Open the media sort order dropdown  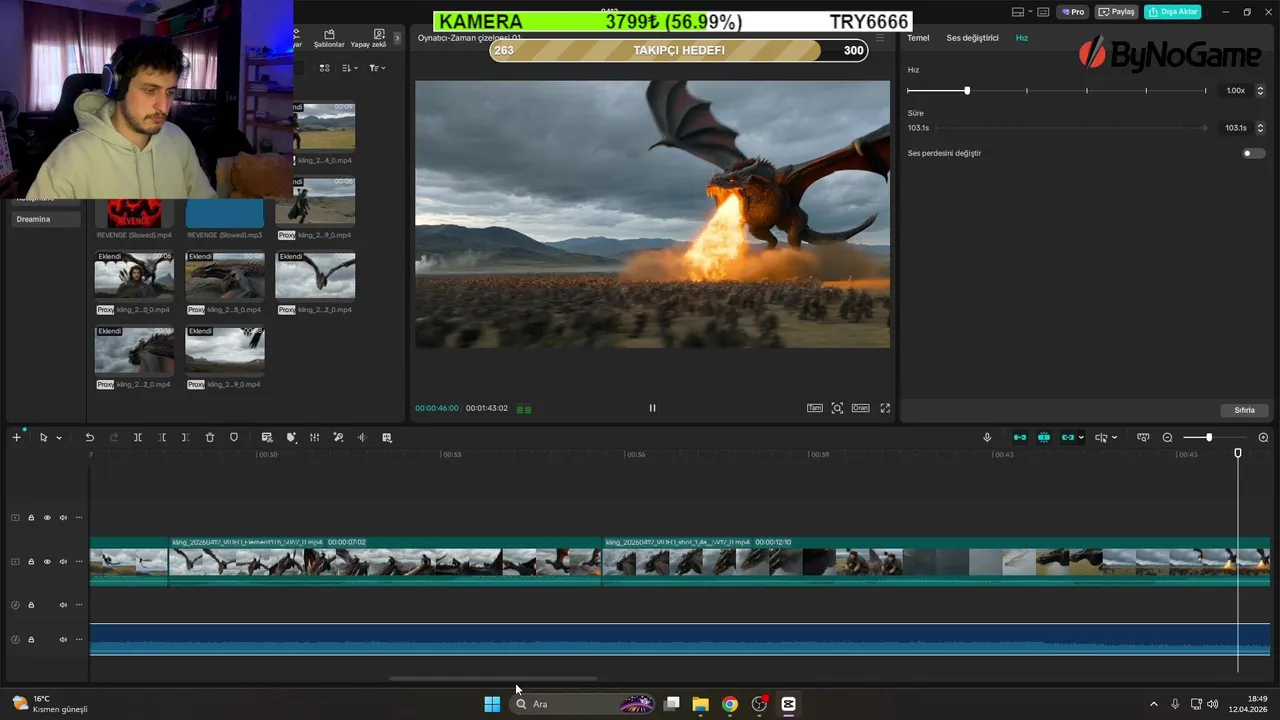click(x=349, y=68)
